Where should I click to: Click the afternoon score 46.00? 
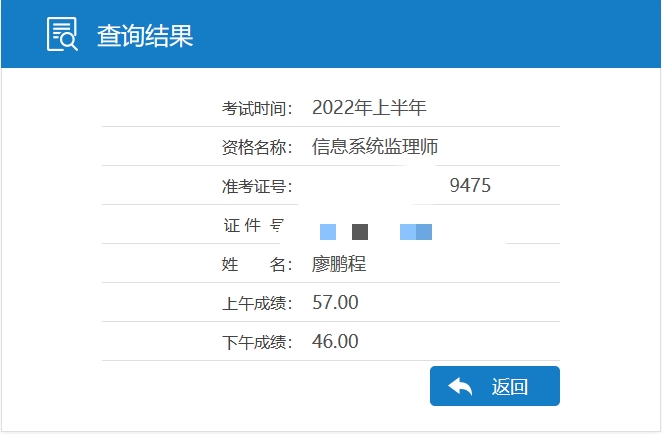pyautogui.click(x=335, y=342)
